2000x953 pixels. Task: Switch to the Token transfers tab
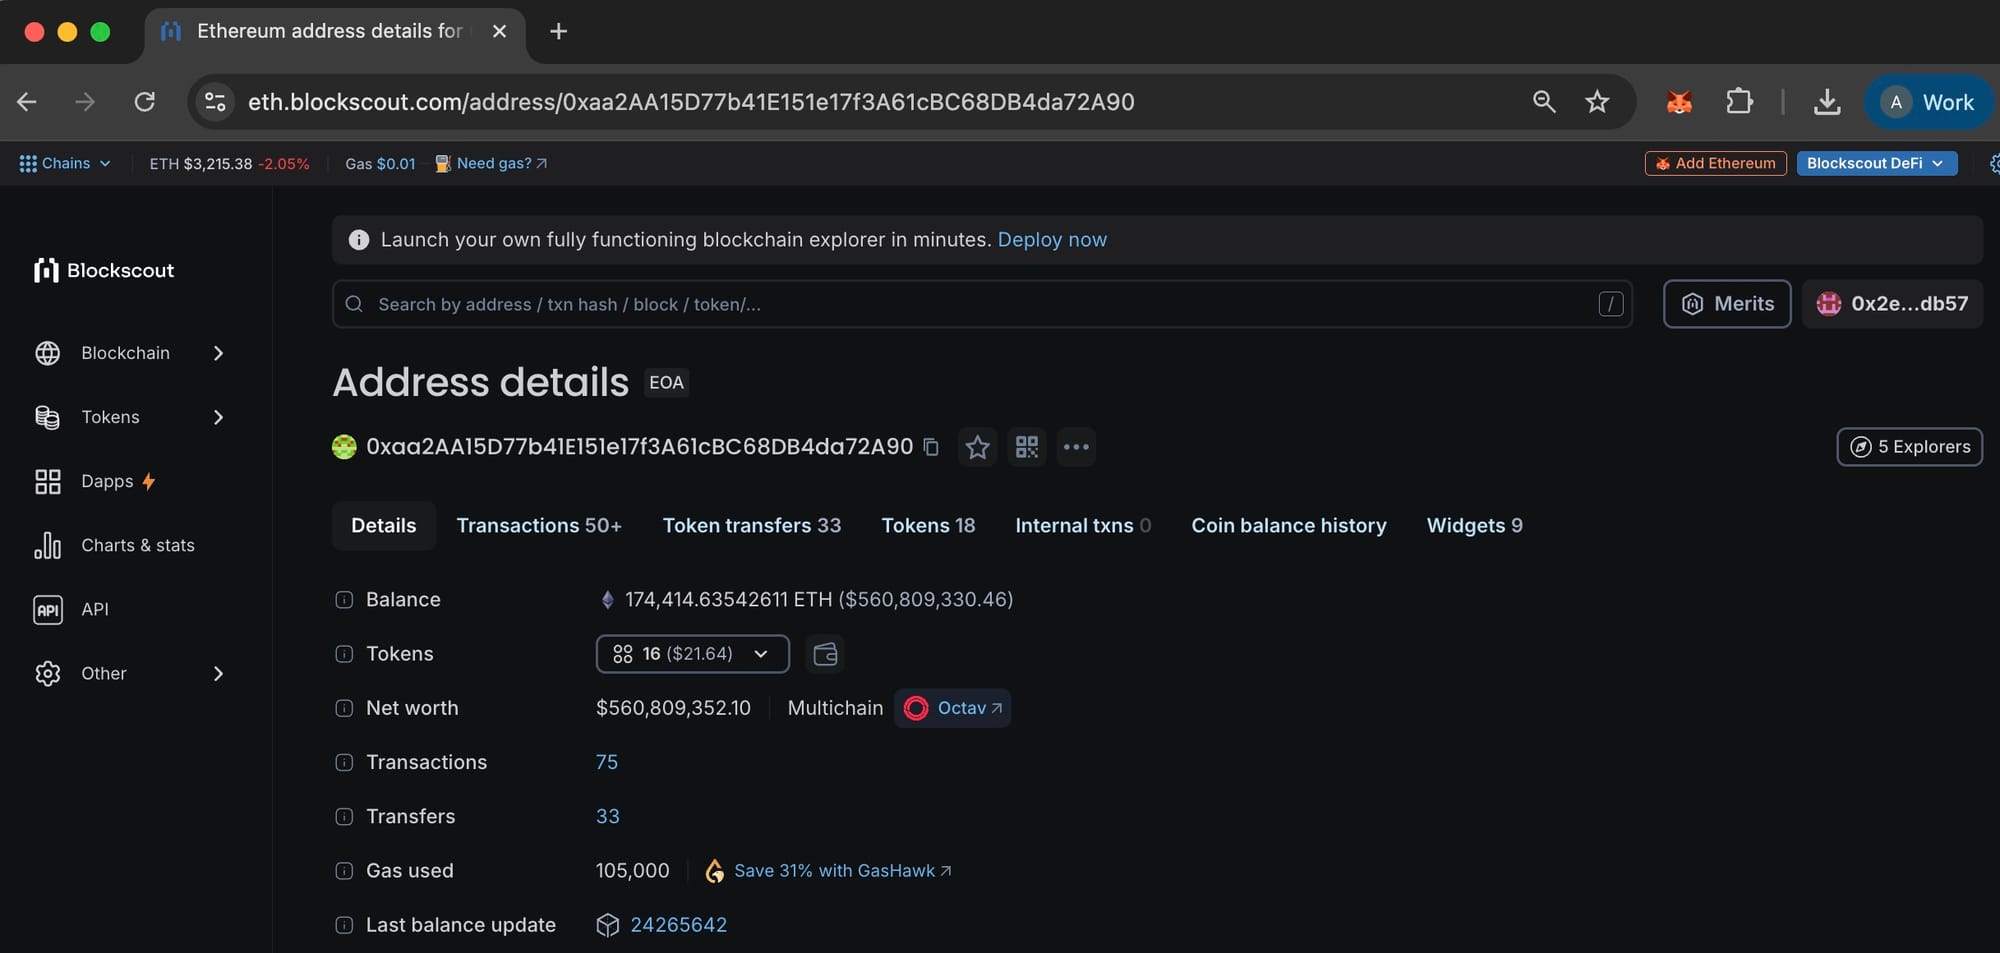(751, 525)
